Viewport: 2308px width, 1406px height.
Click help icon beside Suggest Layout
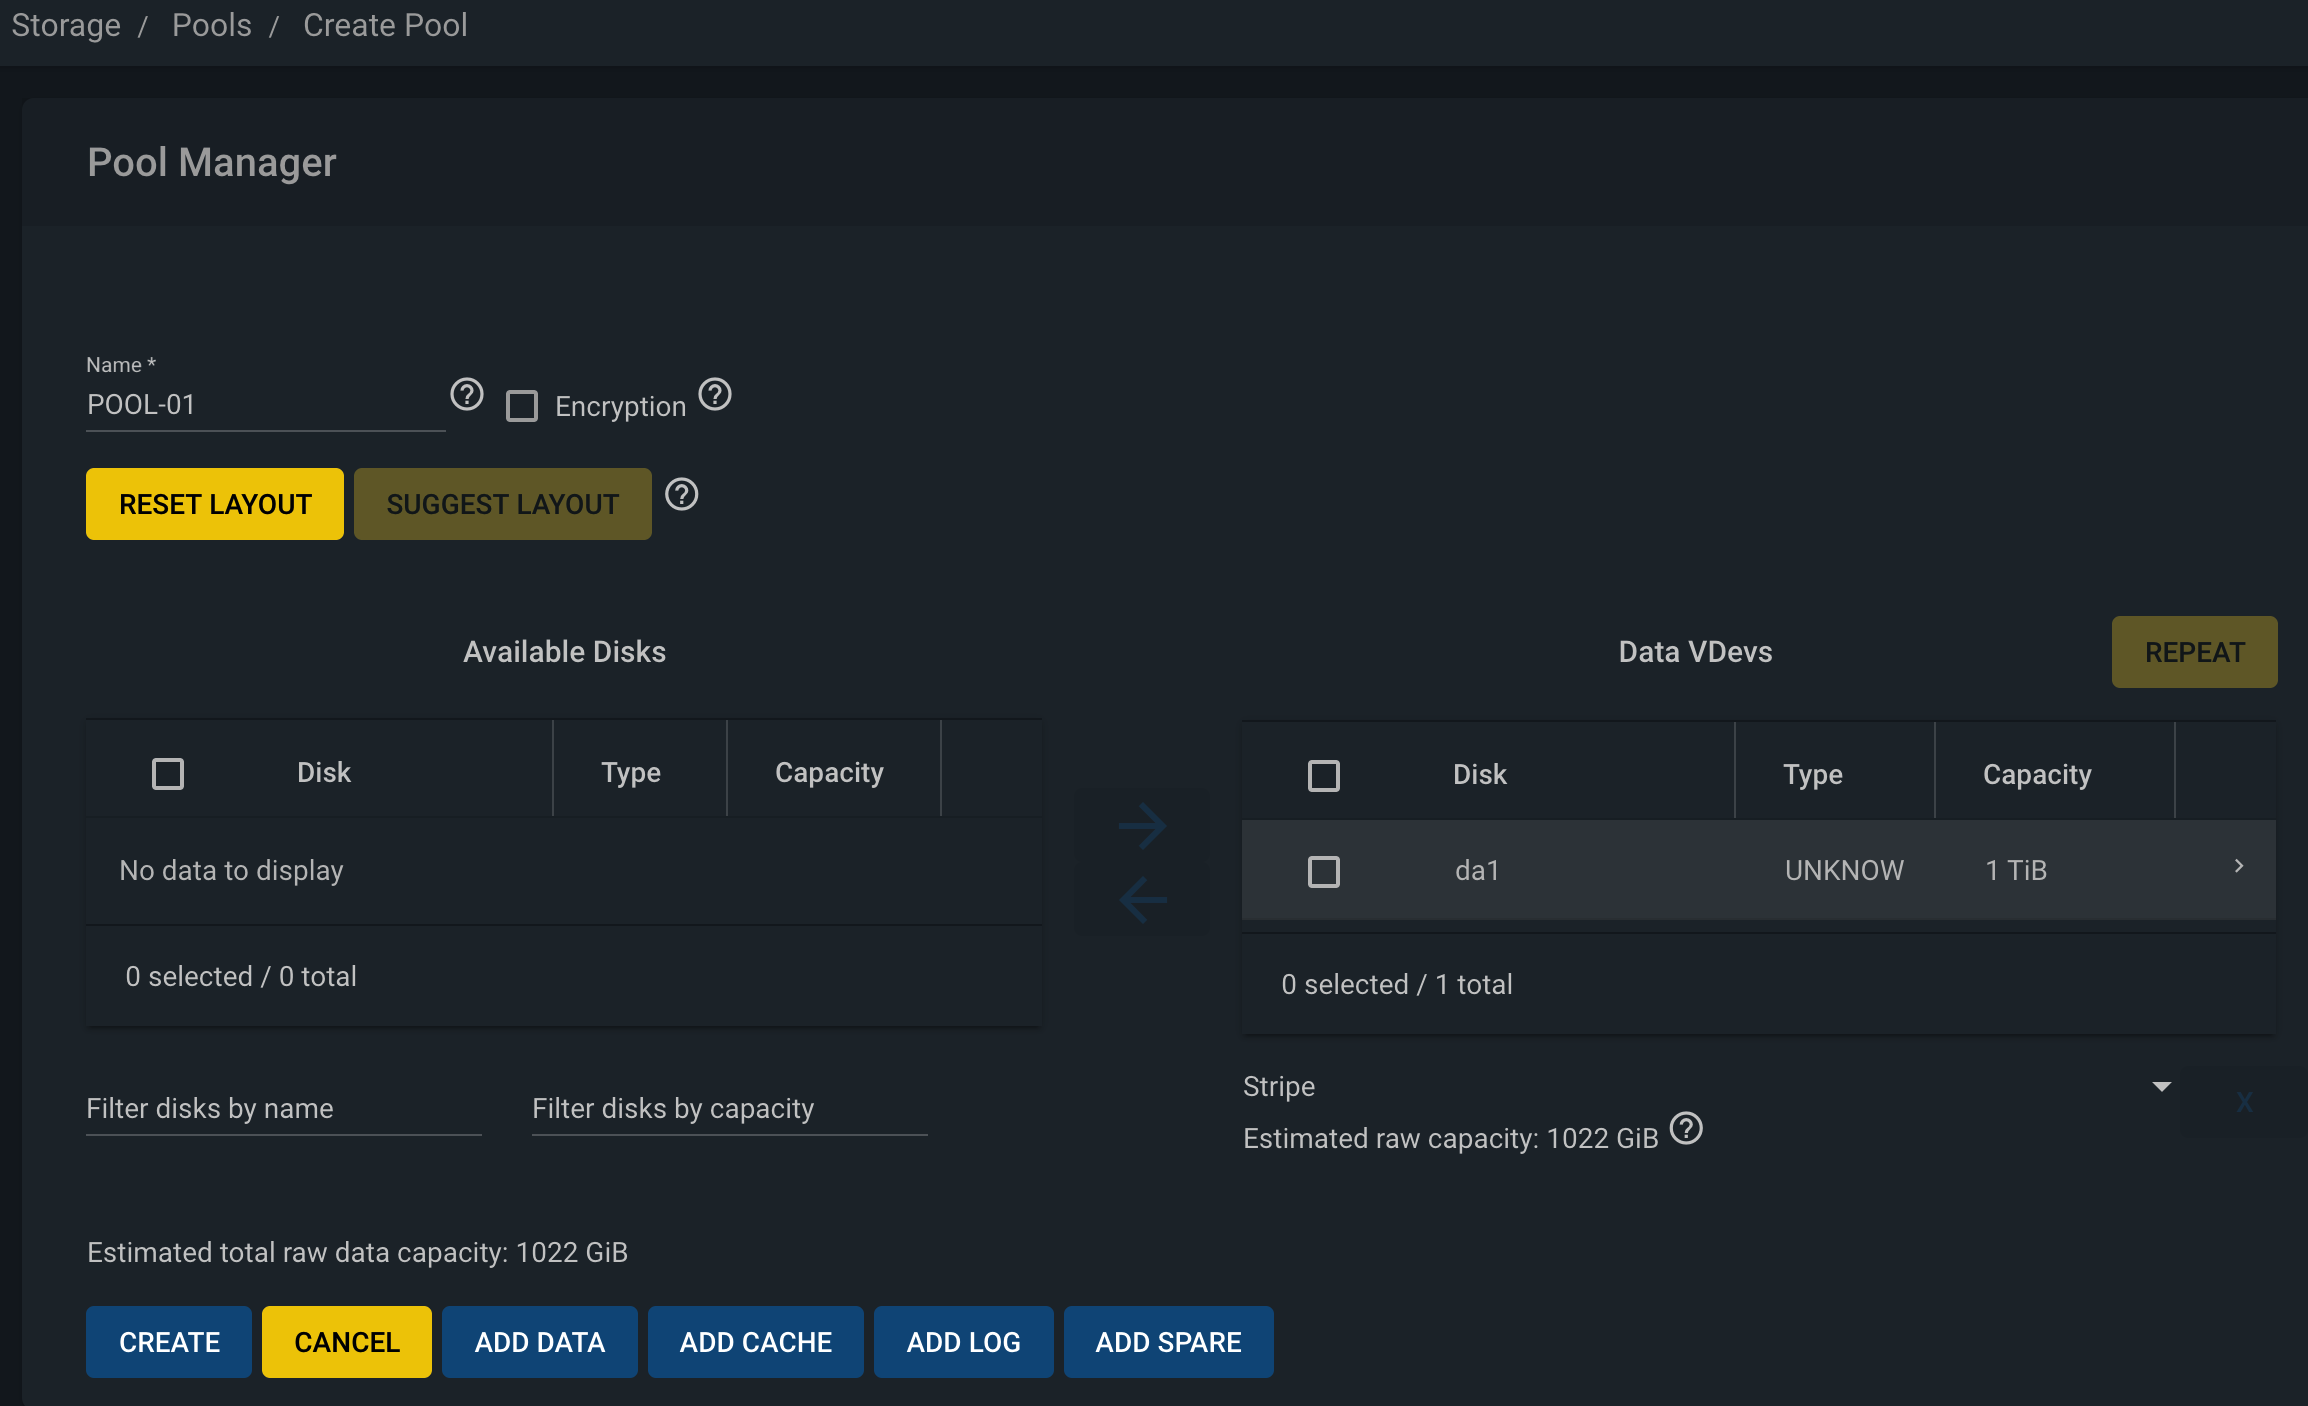coord(682,495)
